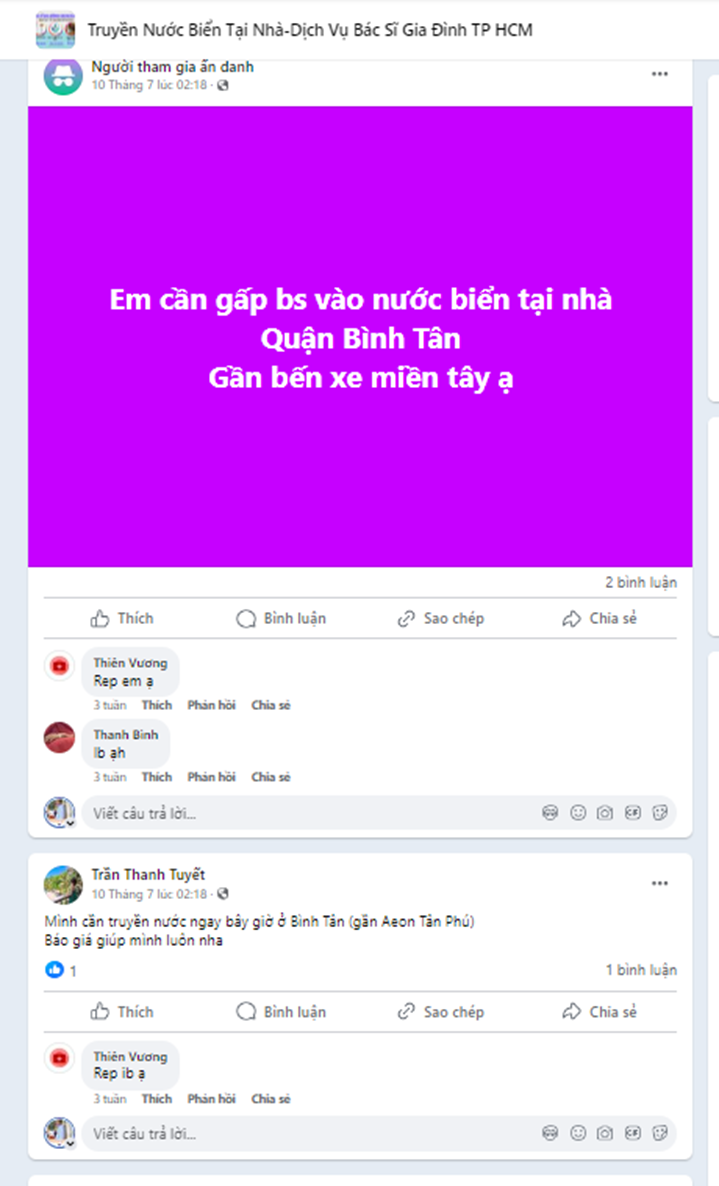Image resolution: width=719 pixels, height=1186 pixels.
Task: Open sticker picker in second reply box
Action: (660, 1133)
